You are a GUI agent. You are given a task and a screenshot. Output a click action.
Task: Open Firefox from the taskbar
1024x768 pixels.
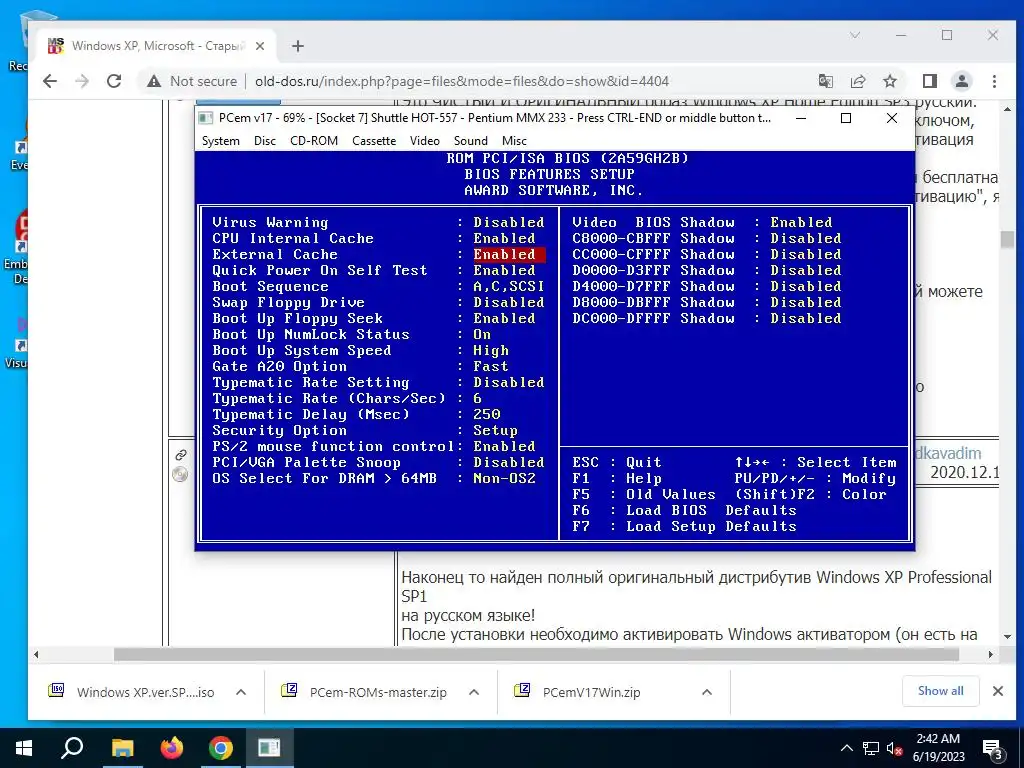[171, 748]
